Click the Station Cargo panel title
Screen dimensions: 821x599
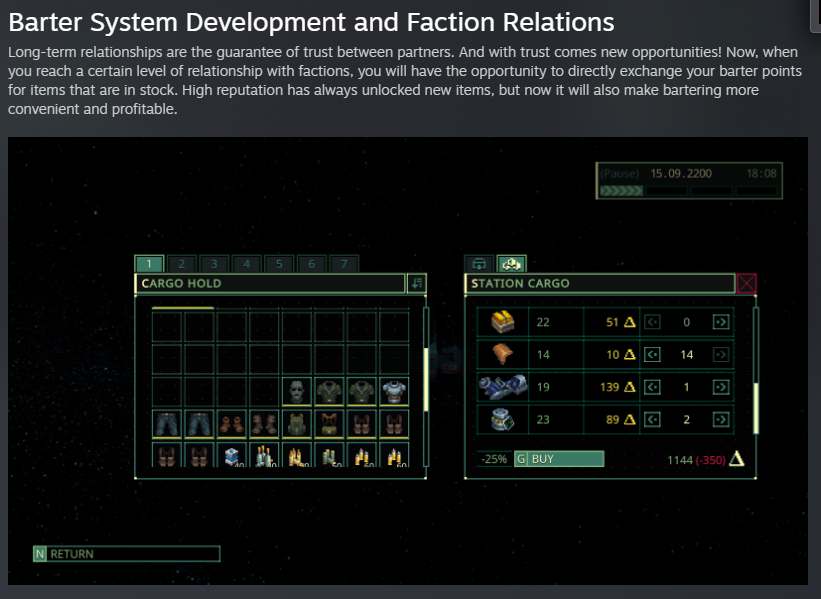pos(520,283)
